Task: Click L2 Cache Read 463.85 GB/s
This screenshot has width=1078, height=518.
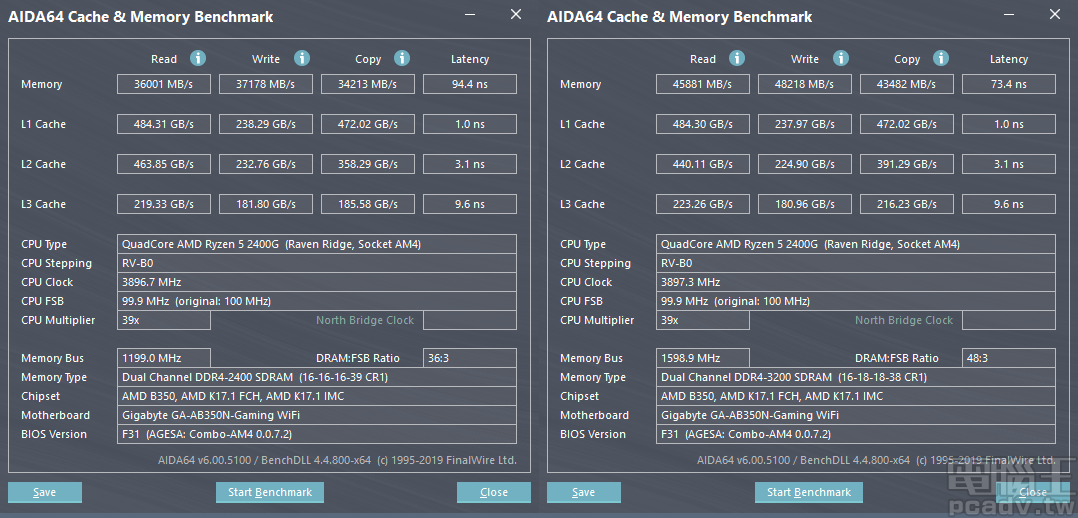Action: (164, 164)
